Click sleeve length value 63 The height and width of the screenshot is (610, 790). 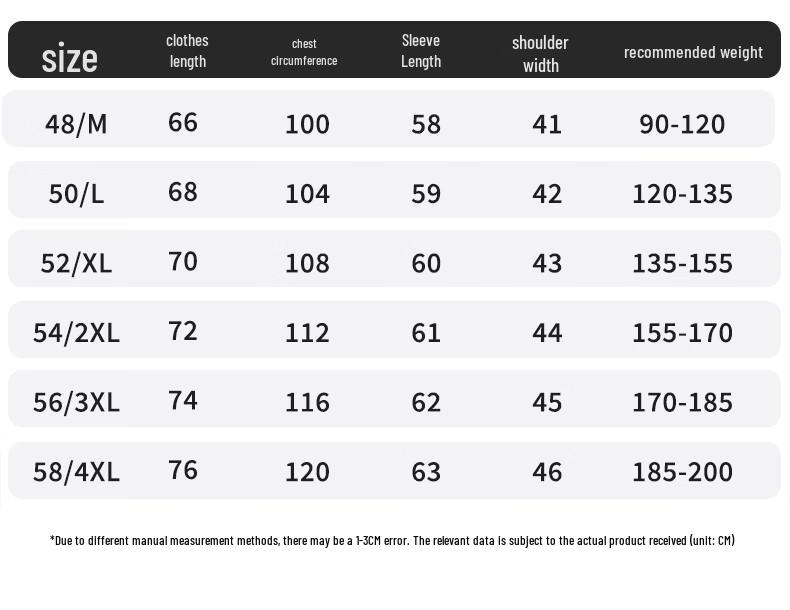(426, 471)
